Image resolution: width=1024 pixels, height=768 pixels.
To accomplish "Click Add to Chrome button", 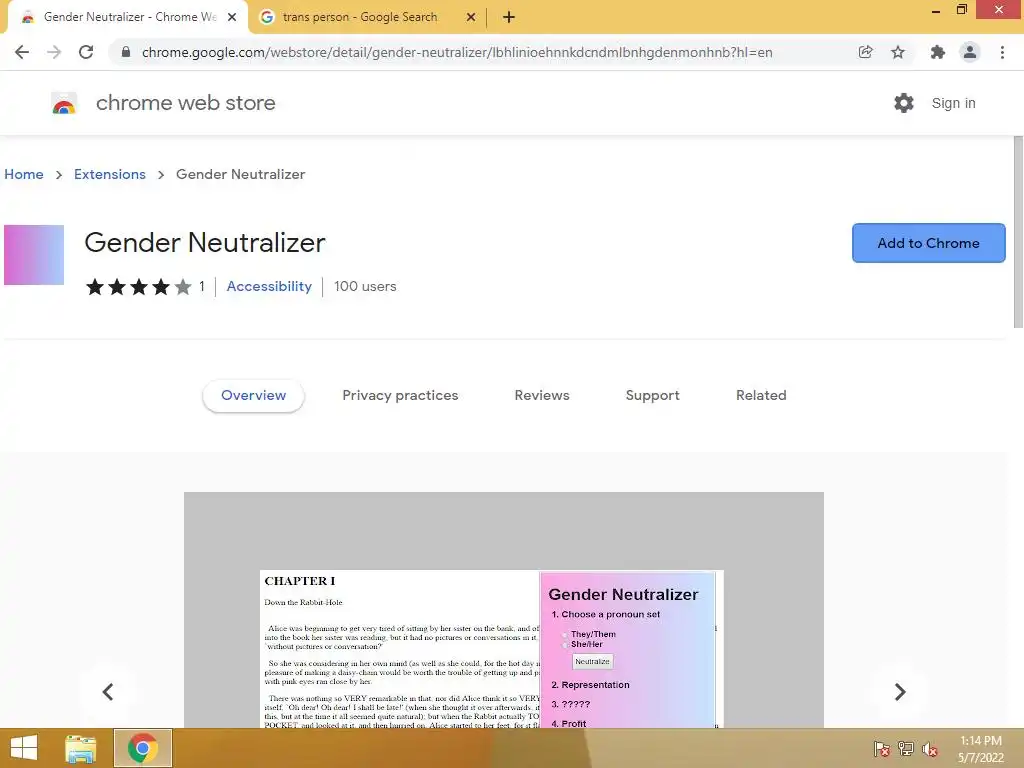I will [x=929, y=243].
